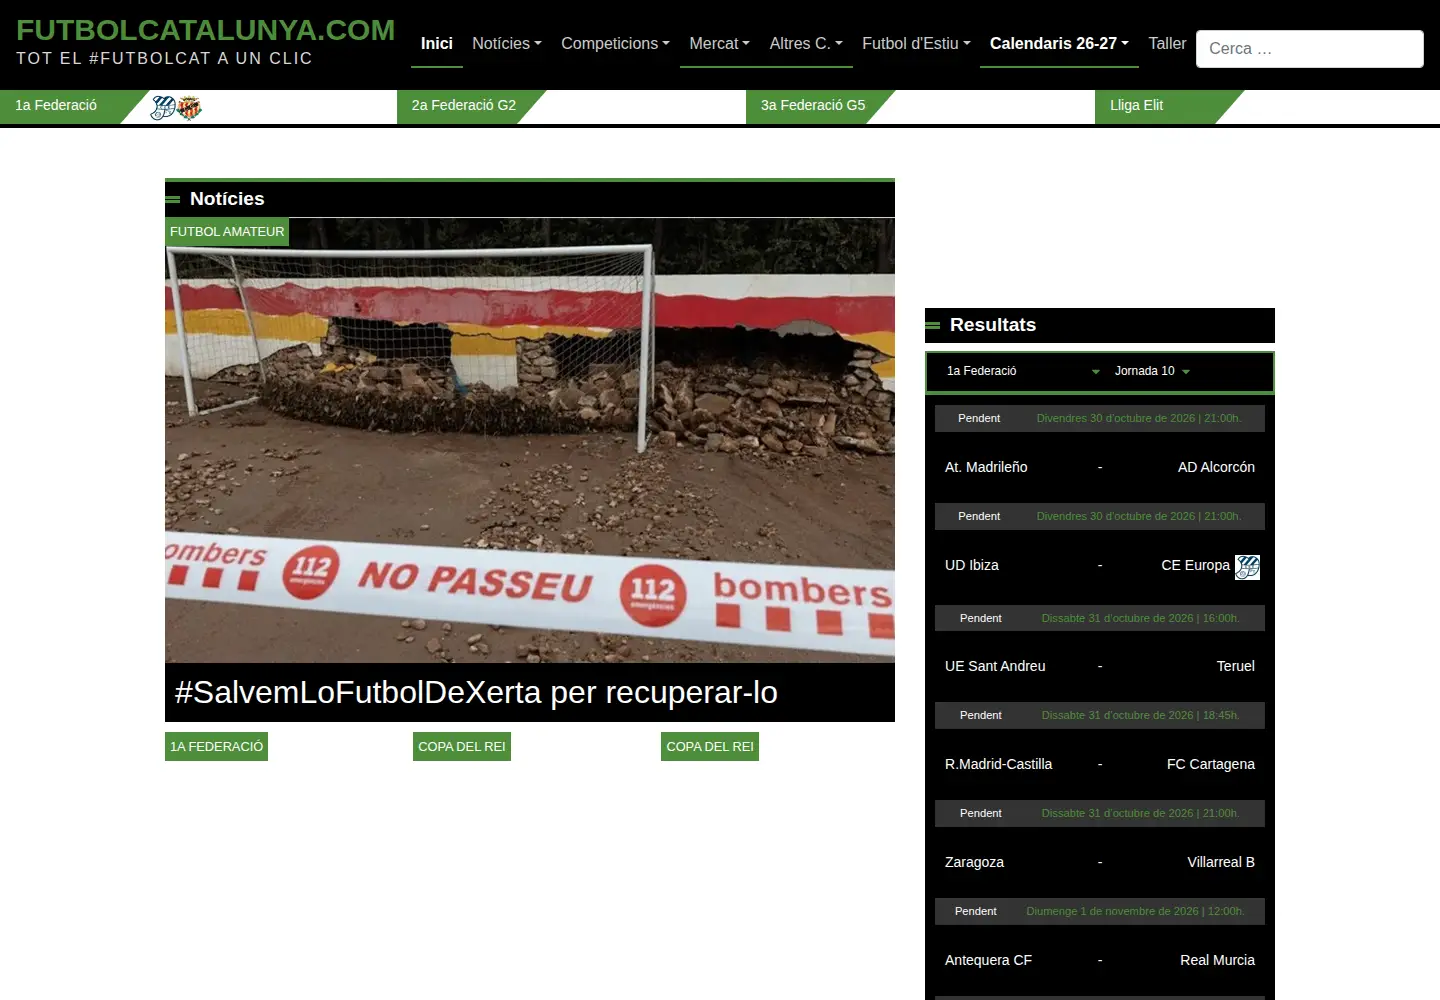This screenshot has width=1440, height=1000.
Task: Open the Jornada 10 selector
Action: [1152, 371]
